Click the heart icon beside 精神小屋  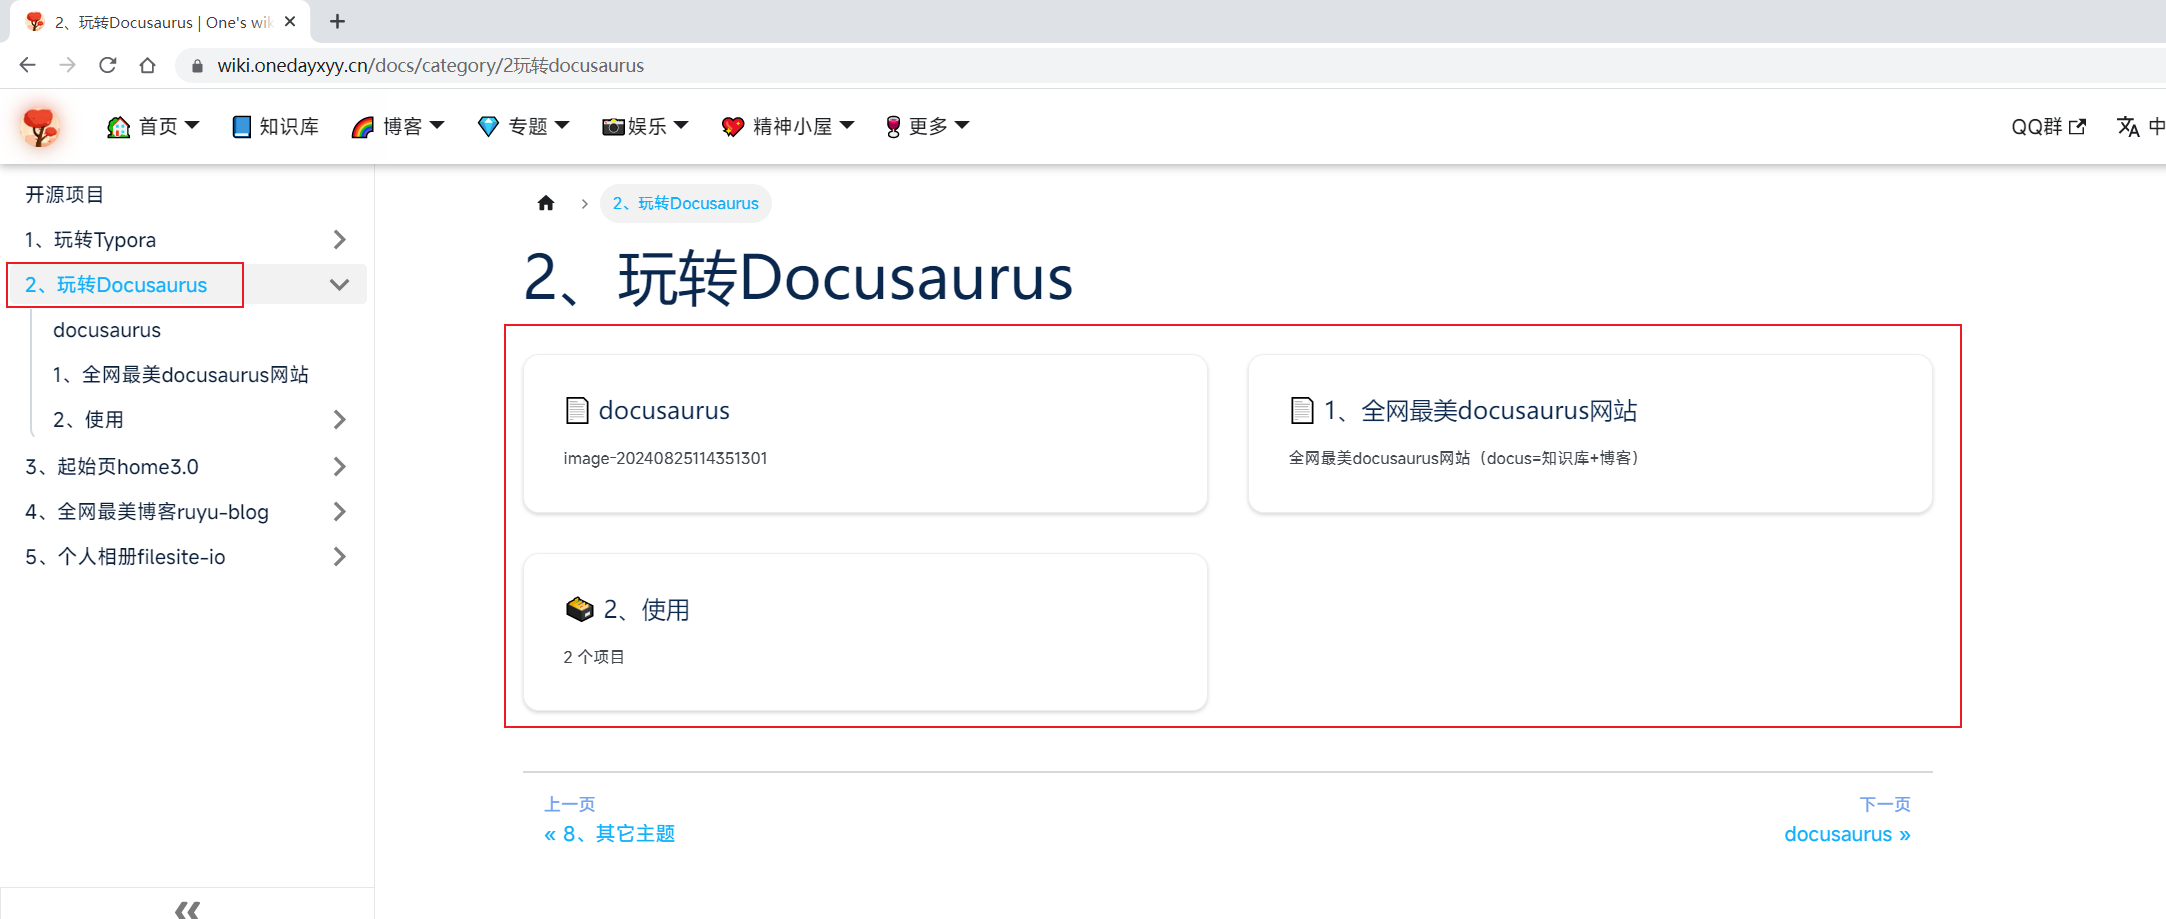[x=733, y=127]
